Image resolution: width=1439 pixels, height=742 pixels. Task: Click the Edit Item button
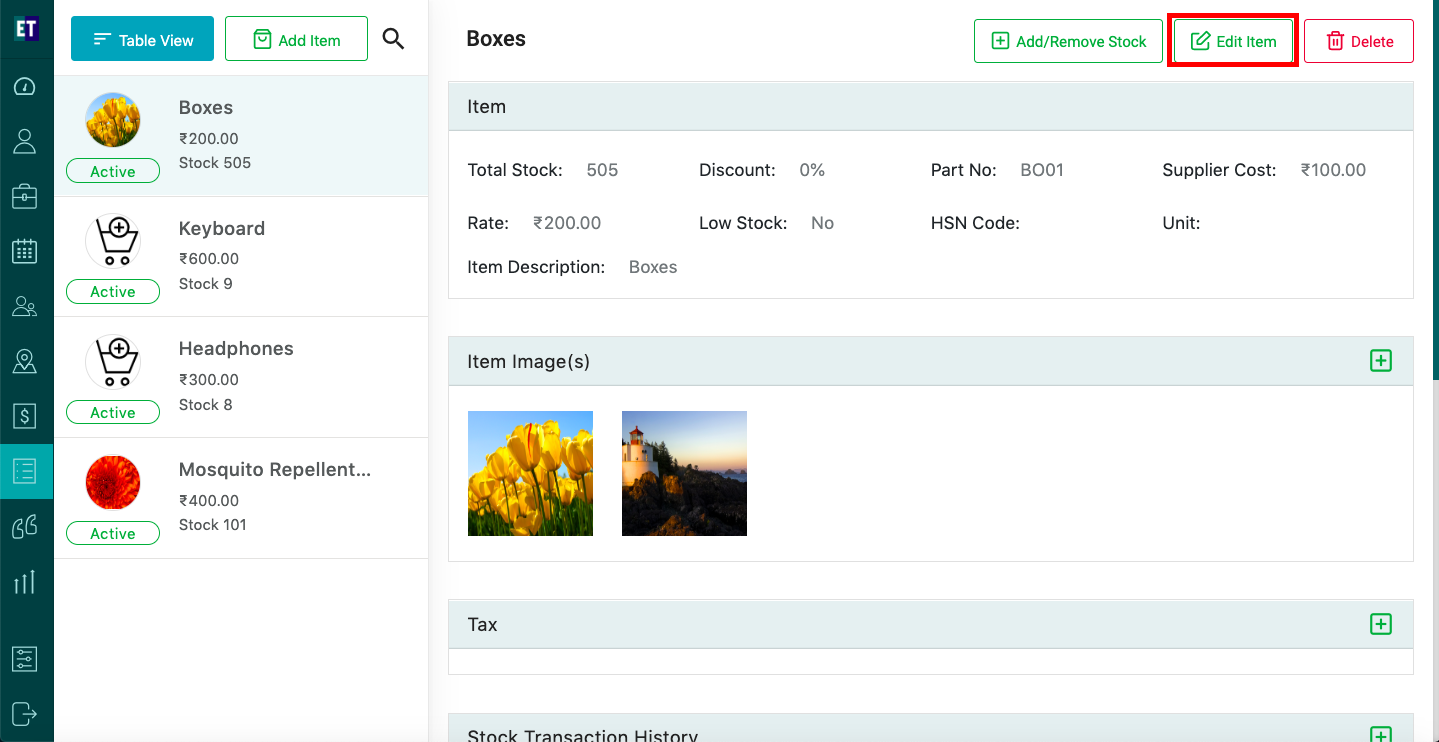1233,41
